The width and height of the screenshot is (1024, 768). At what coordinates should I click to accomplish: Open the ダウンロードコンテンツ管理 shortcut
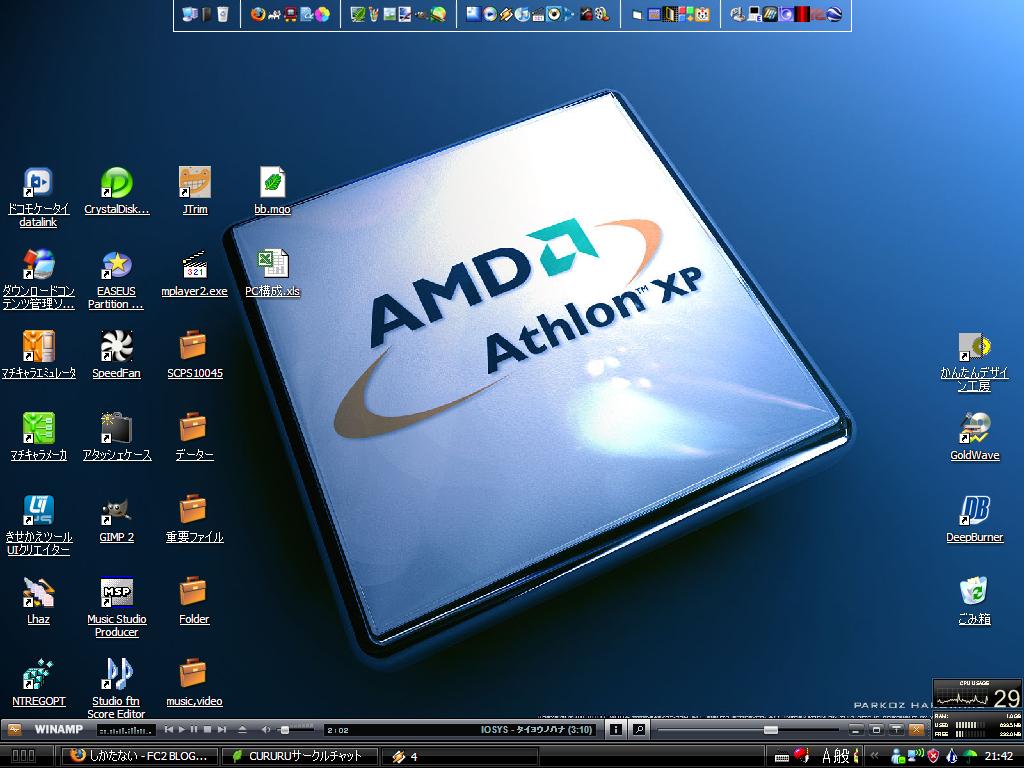[38, 280]
